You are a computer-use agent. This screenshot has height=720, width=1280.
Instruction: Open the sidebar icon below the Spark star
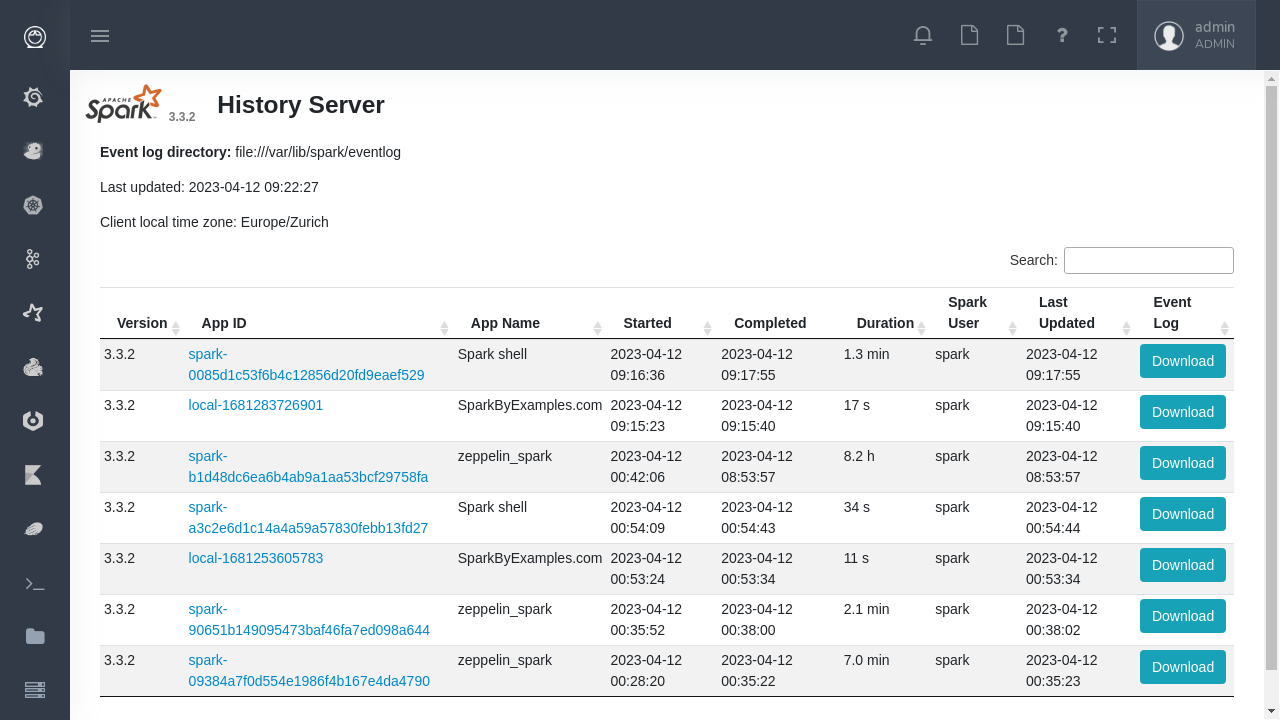[33, 367]
